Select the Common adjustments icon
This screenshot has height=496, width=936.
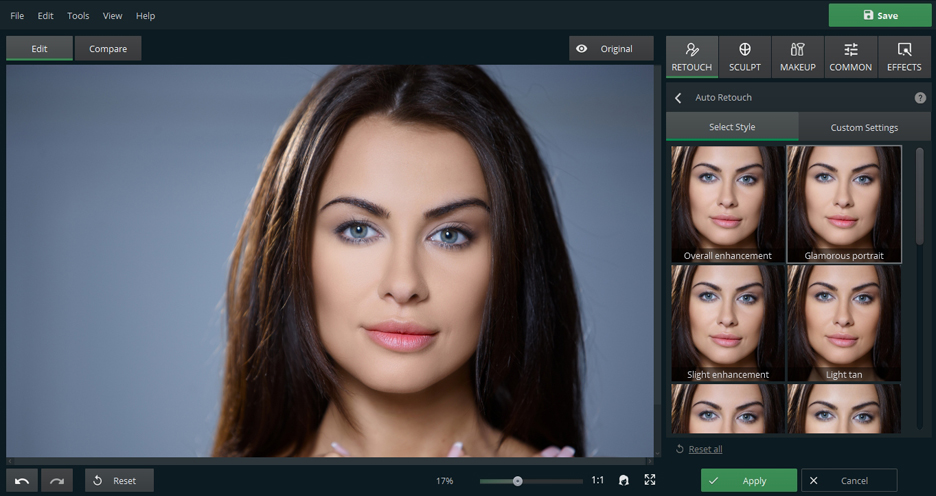(x=850, y=56)
